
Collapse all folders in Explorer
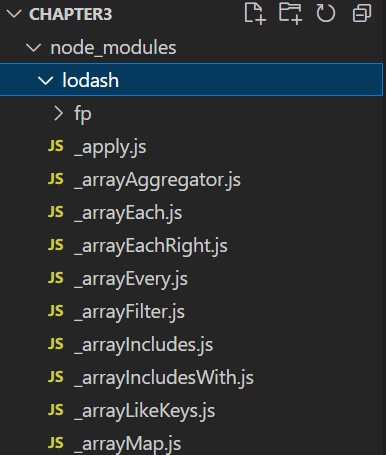click(x=362, y=13)
